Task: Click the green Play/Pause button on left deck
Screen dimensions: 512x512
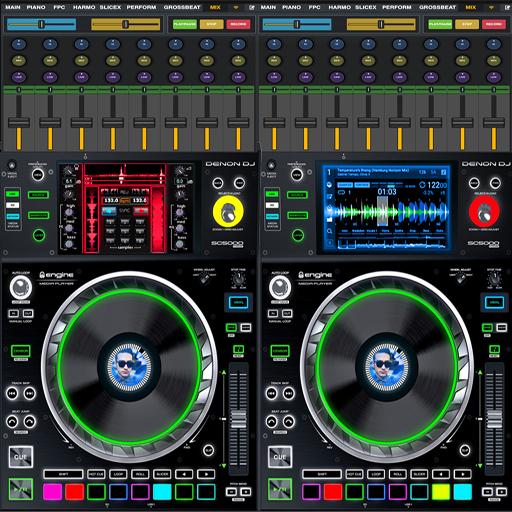Action: pos(21,489)
